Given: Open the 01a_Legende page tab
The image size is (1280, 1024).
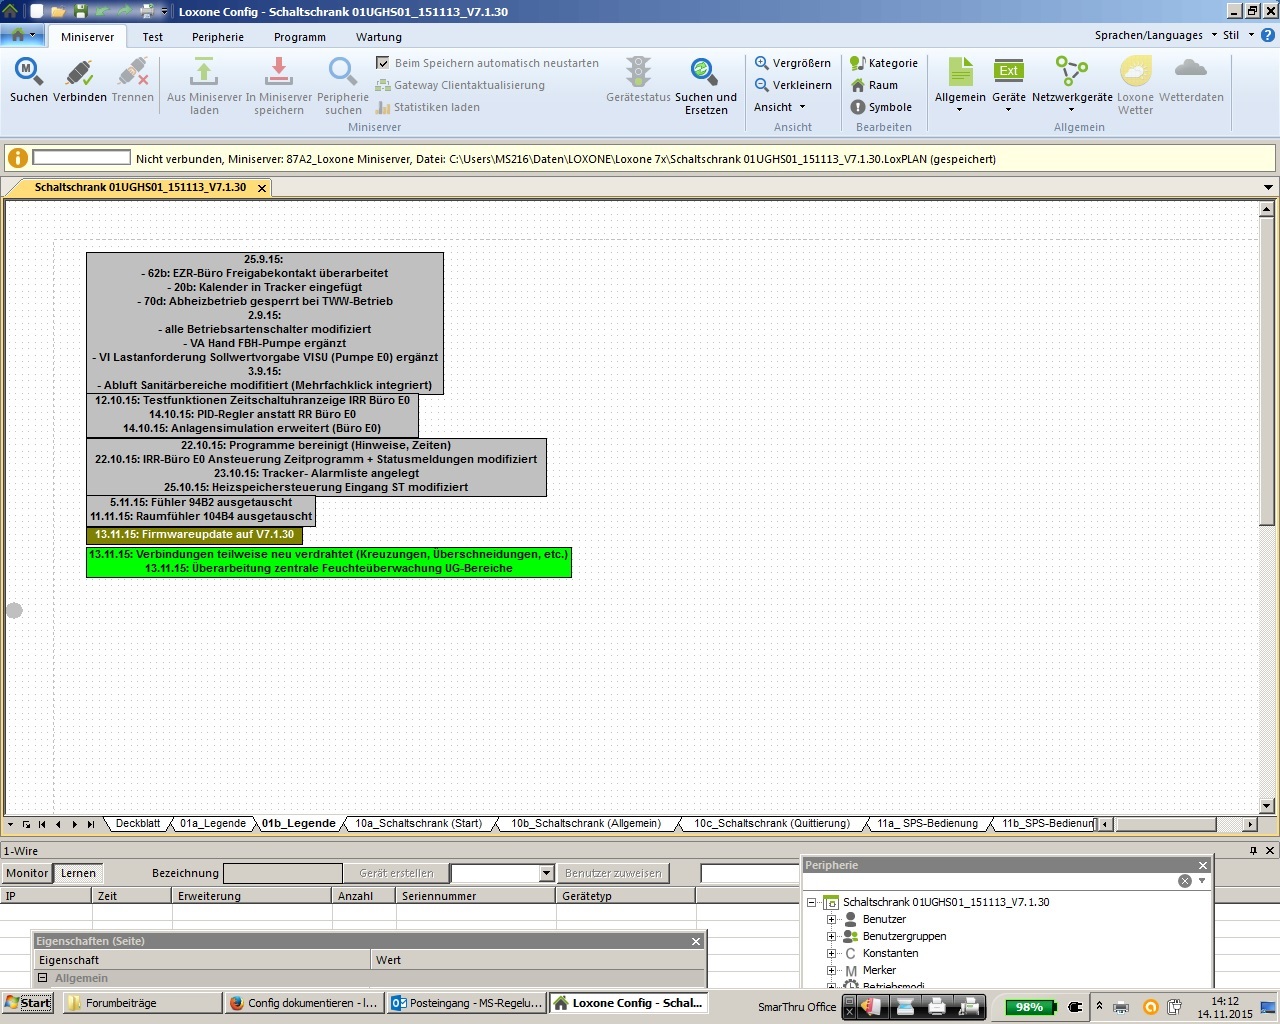Looking at the screenshot, I should 213,824.
